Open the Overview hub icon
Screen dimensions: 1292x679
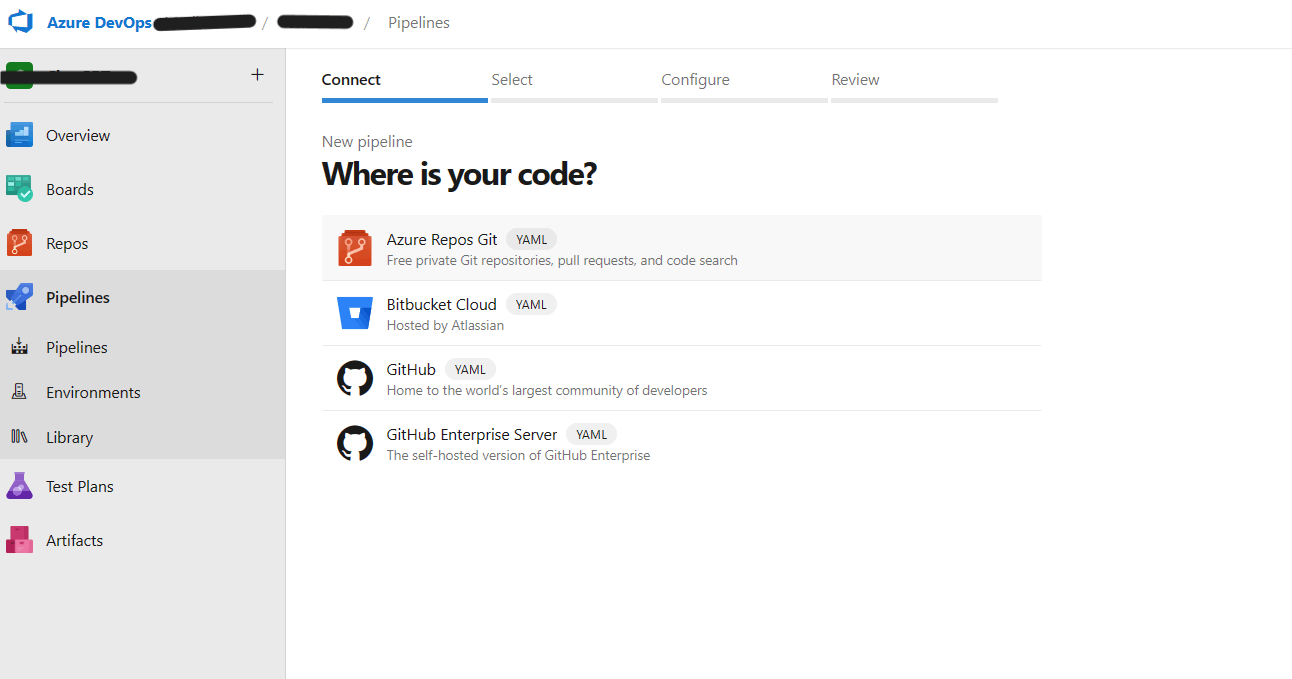tap(20, 135)
